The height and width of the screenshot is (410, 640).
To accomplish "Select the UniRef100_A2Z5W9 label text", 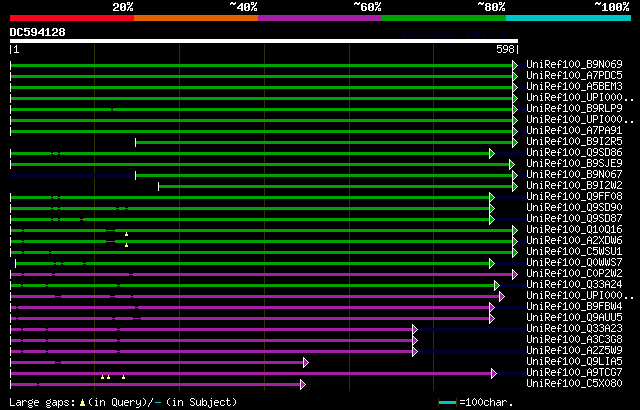I will 574,351.
